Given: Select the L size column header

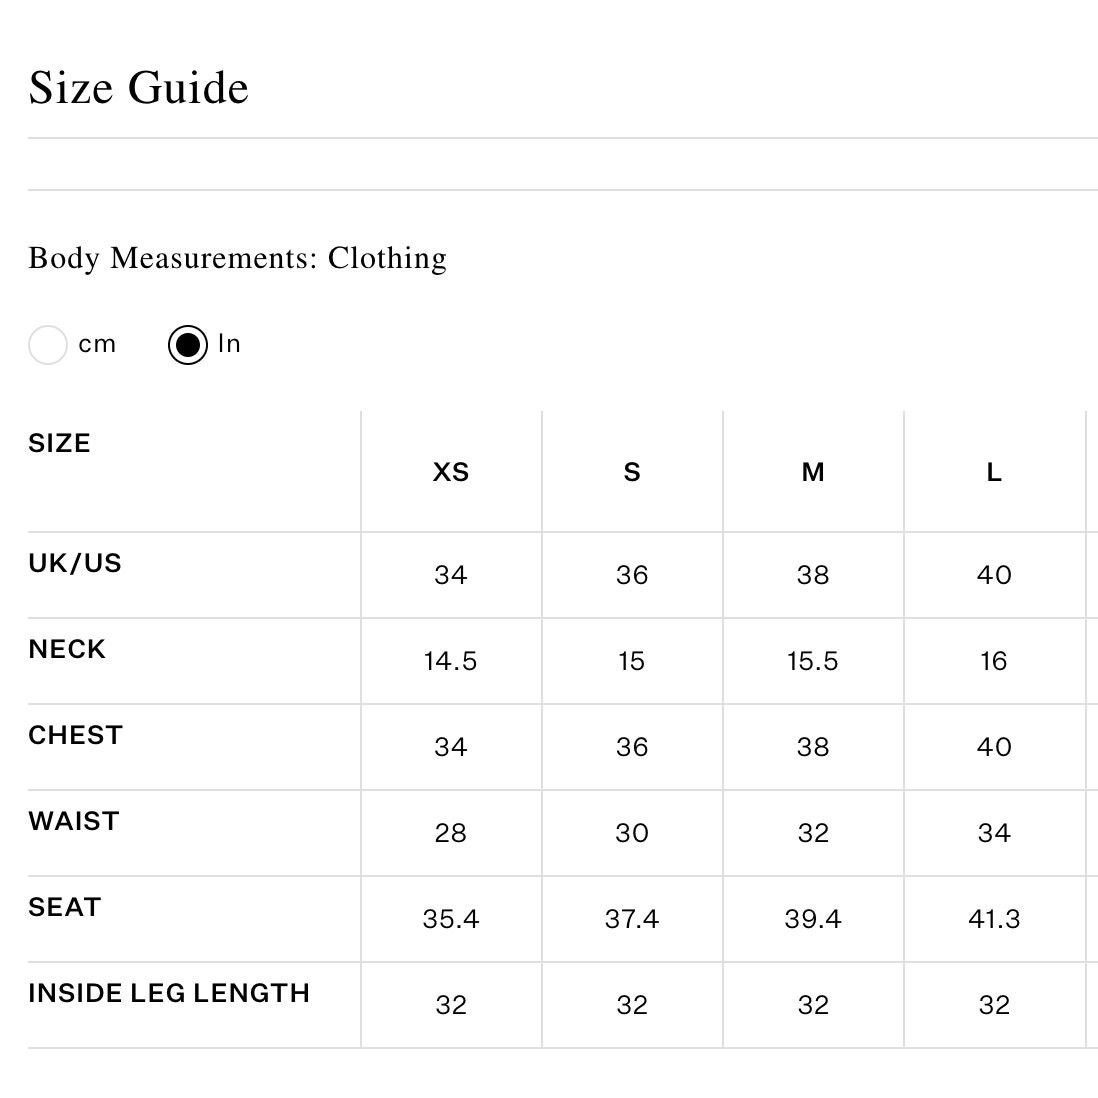Looking at the screenshot, I should coord(994,472).
